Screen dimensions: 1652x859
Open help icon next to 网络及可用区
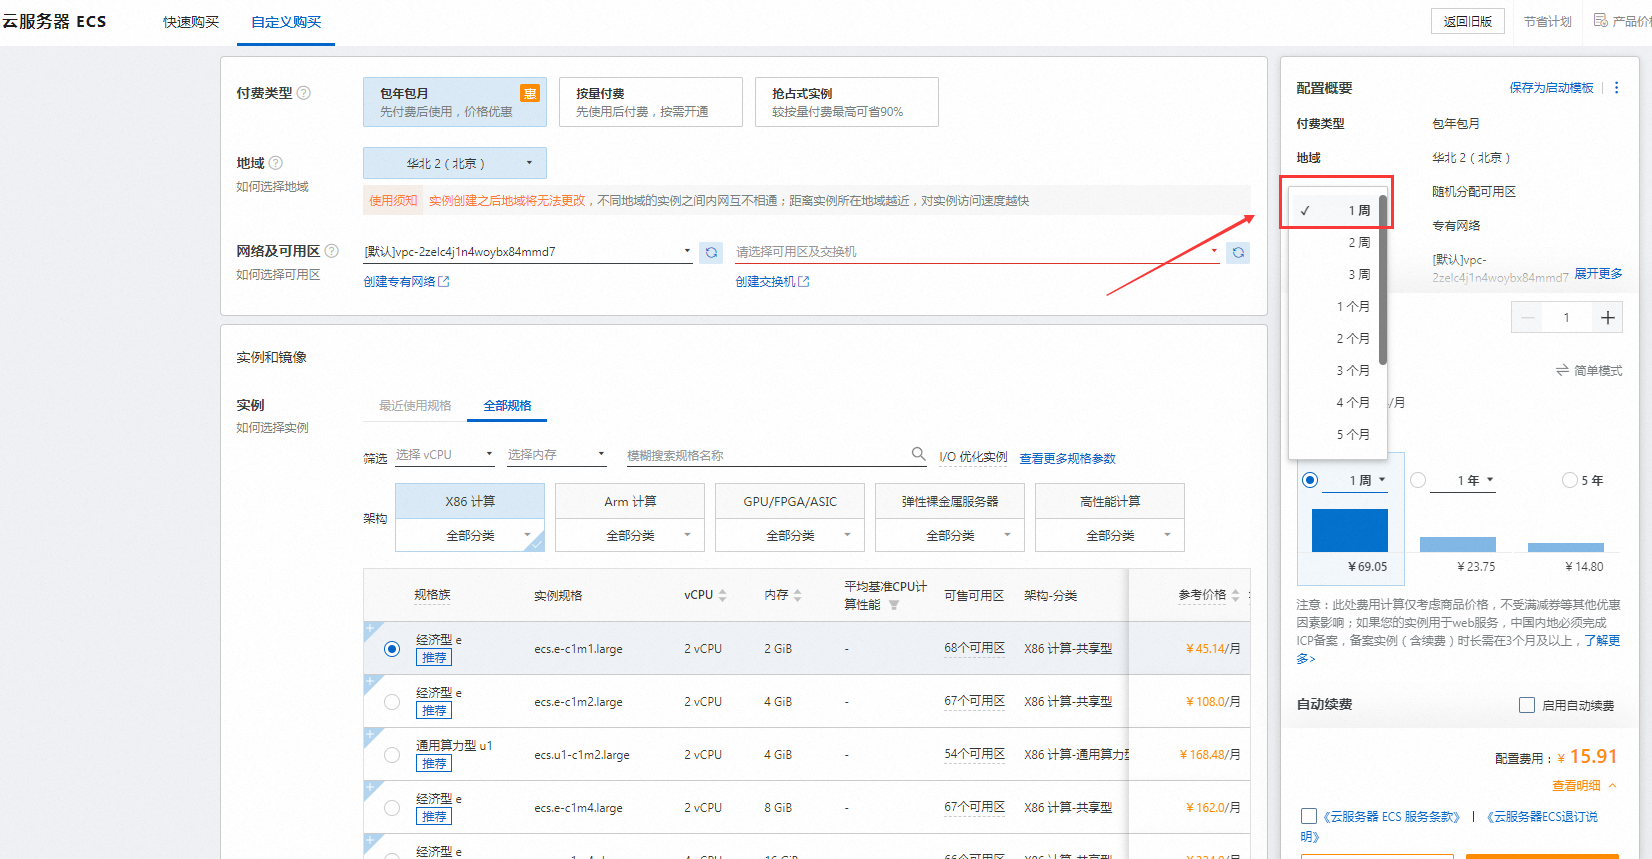tap(332, 251)
